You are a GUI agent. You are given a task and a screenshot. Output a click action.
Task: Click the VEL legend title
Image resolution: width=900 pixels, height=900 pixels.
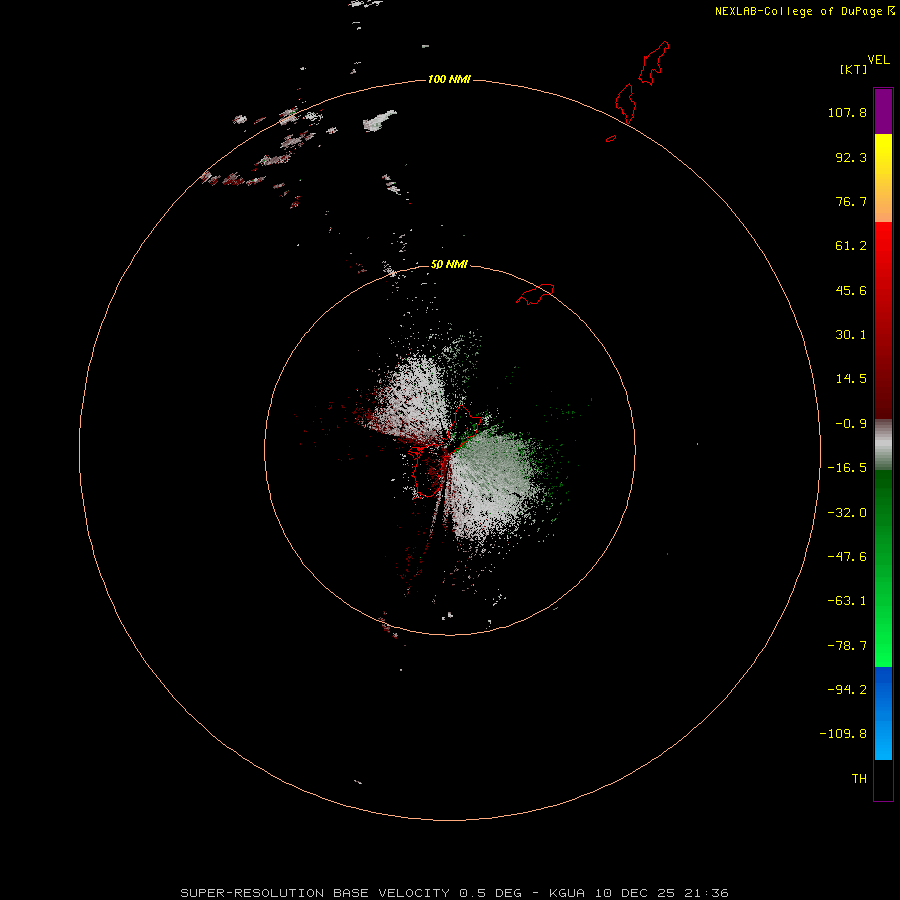878,60
